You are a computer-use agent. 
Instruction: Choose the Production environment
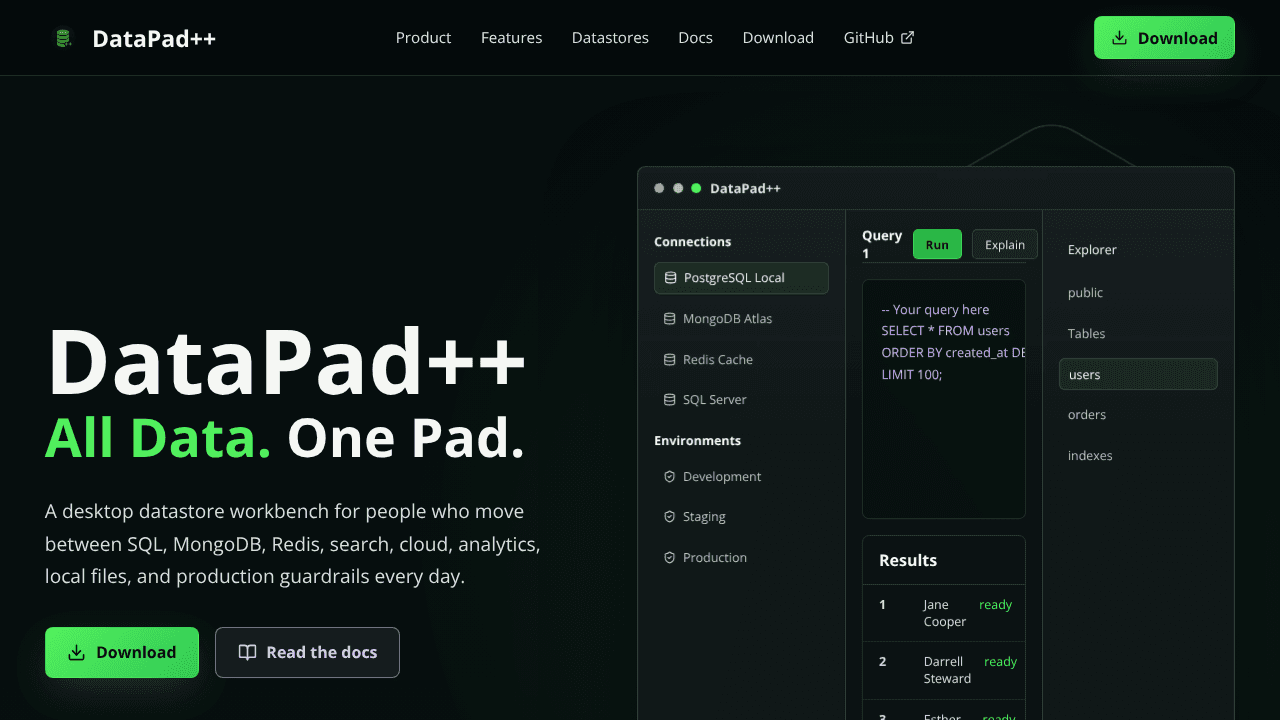point(741,558)
